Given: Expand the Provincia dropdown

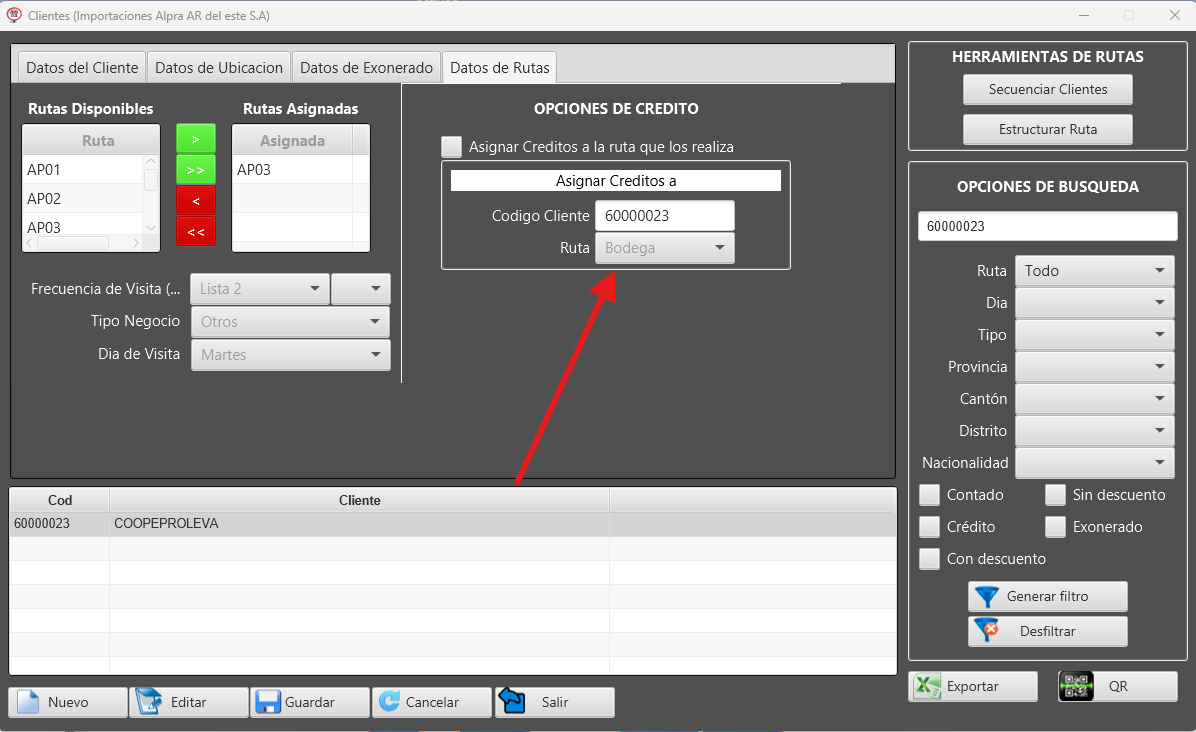Looking at the screenshot, I should [x=1094, y=367].
